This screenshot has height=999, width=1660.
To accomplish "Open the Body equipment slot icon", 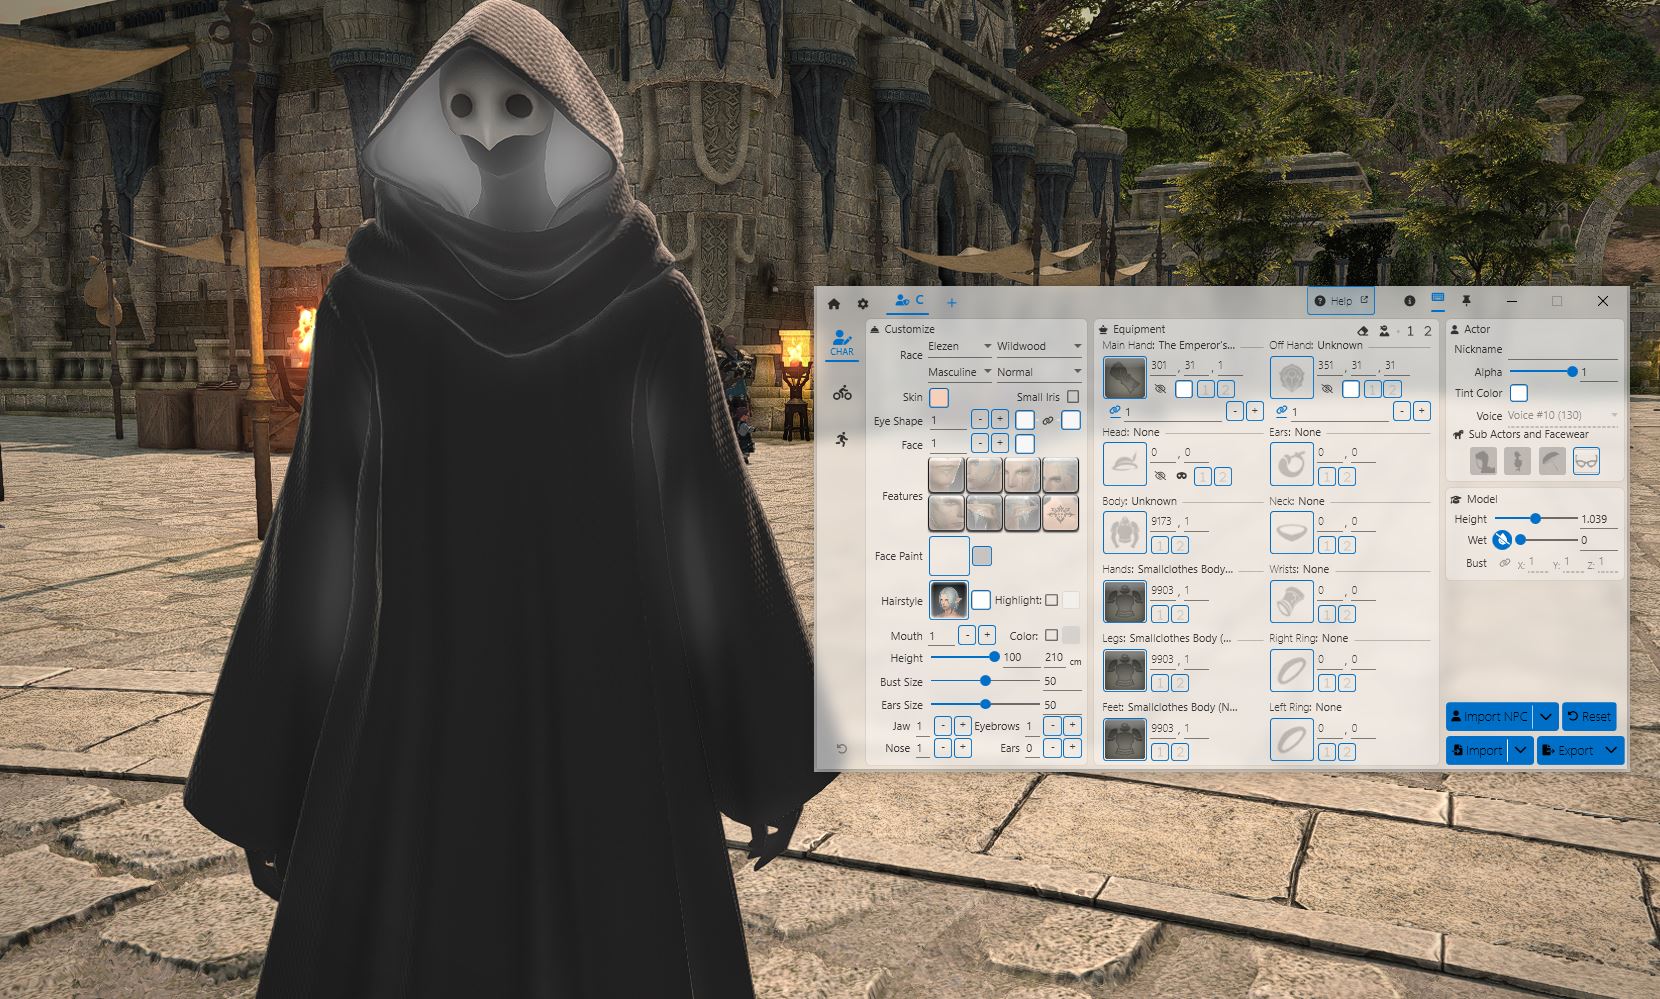I will pos(1124,533).
